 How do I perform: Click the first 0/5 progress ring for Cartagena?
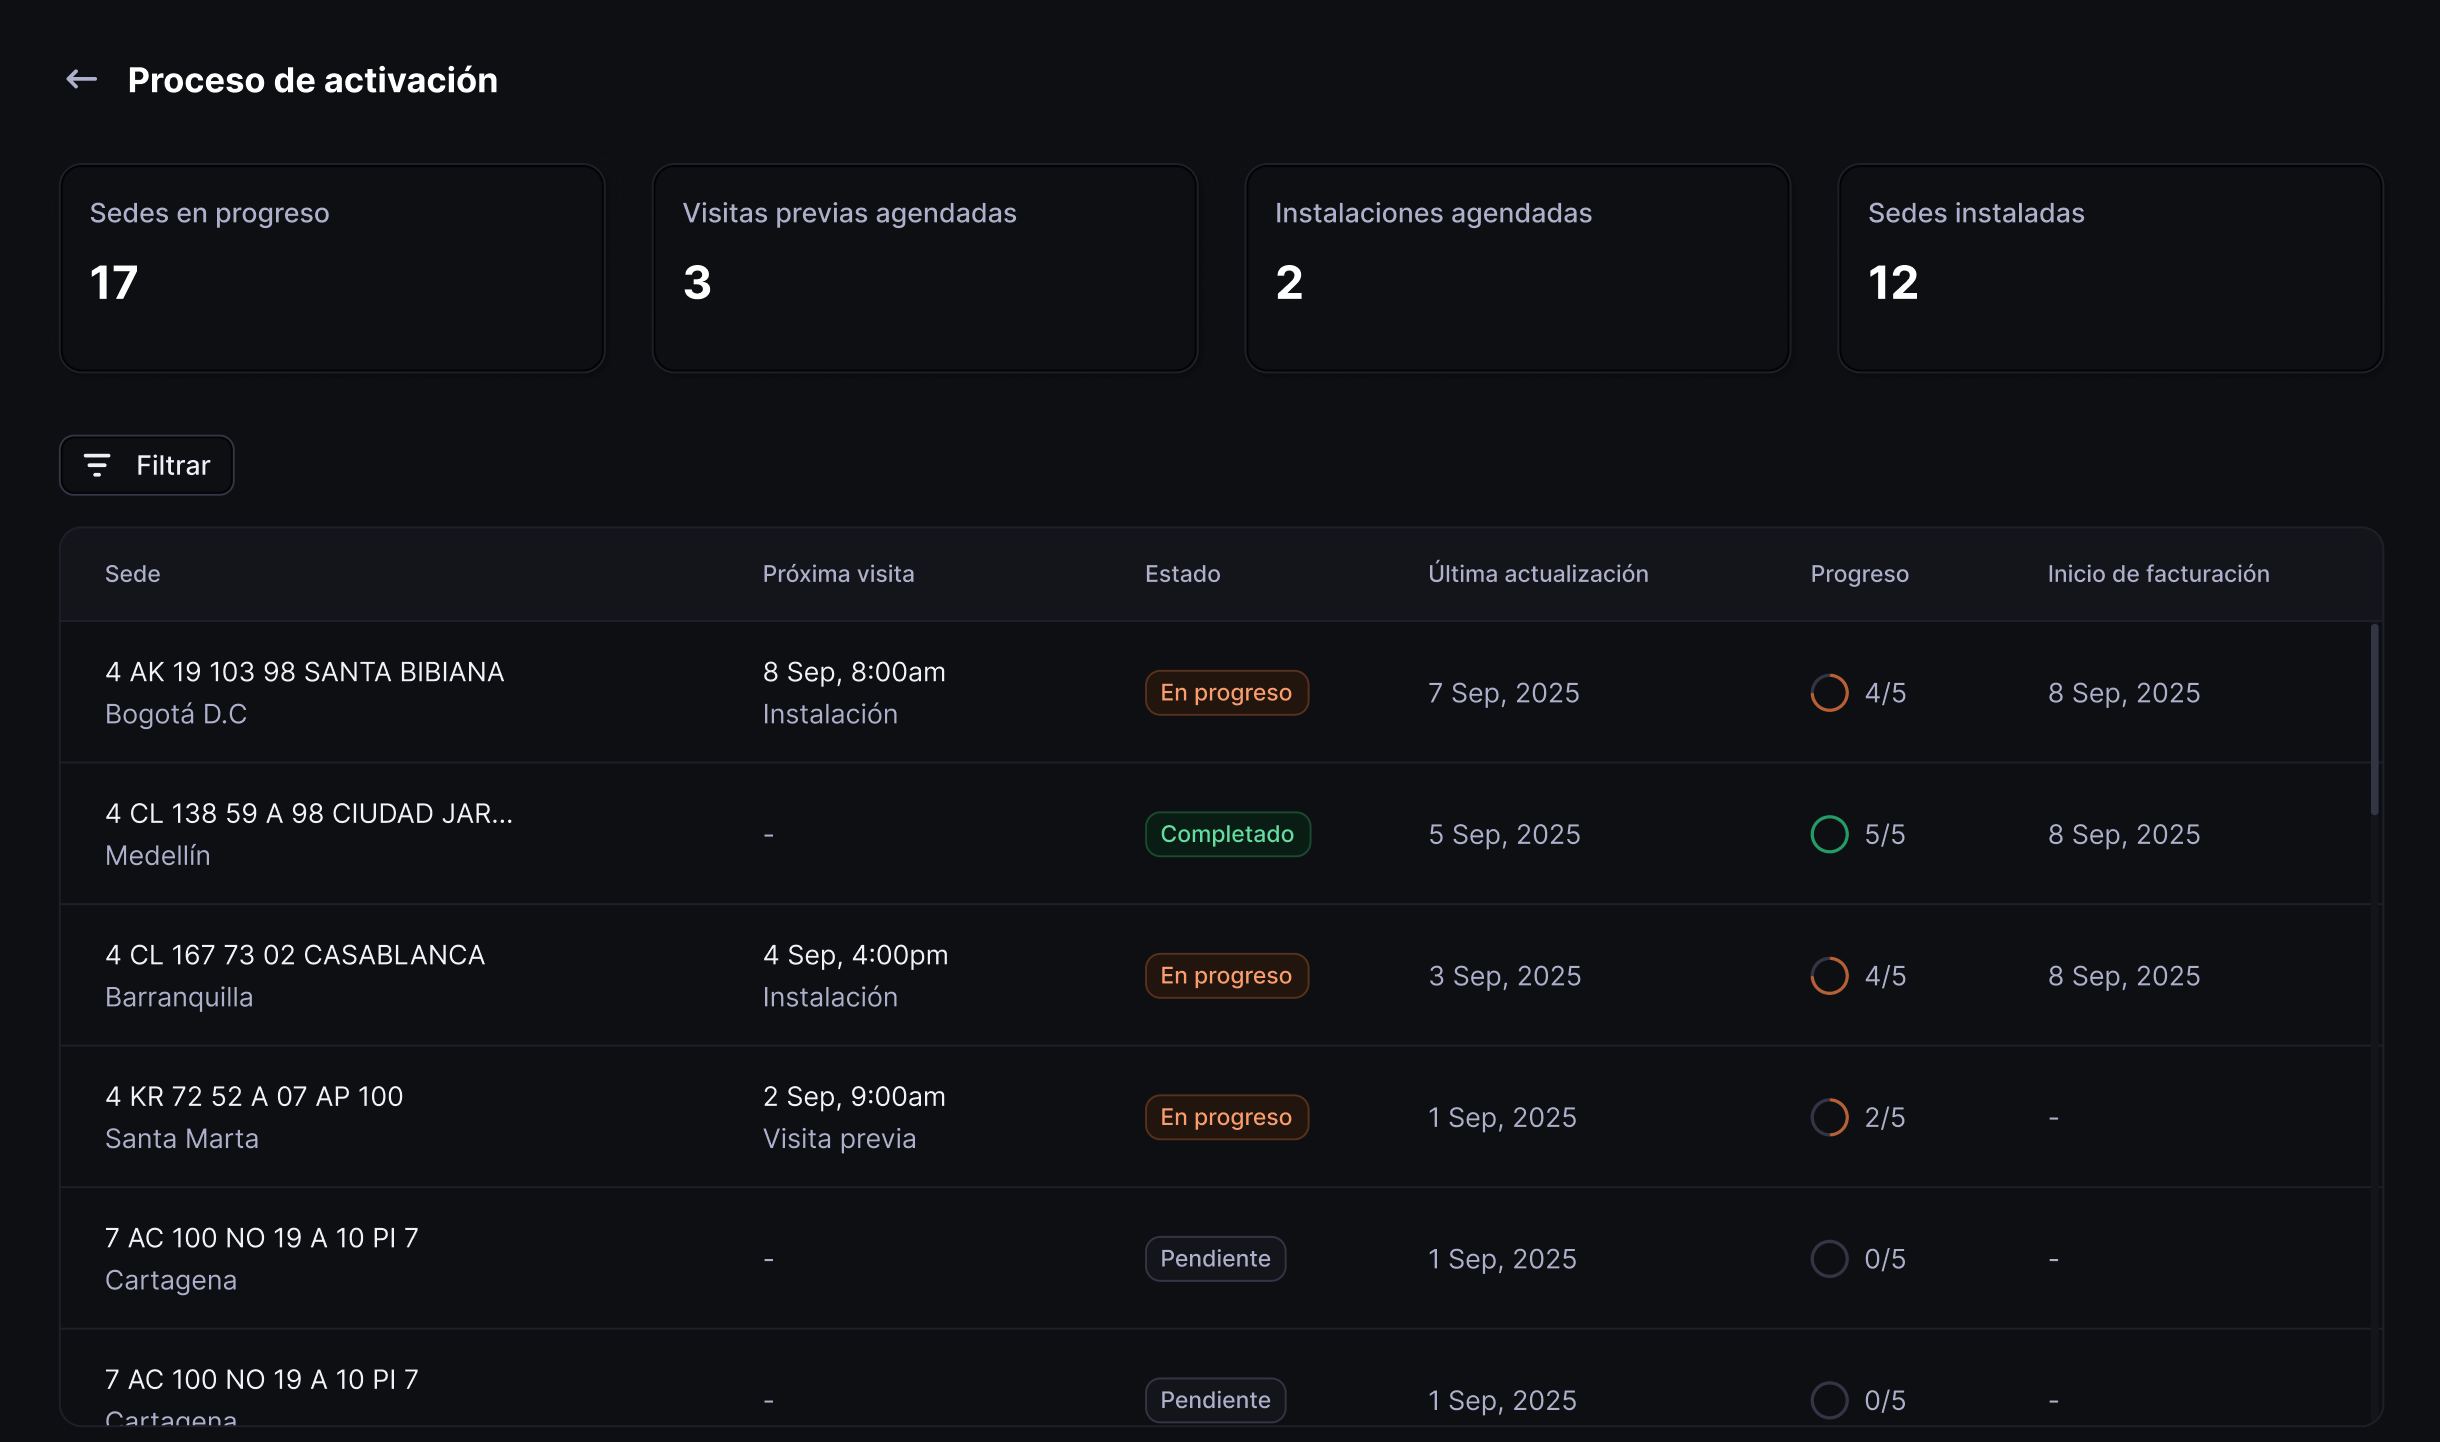click(1829, 1258)
